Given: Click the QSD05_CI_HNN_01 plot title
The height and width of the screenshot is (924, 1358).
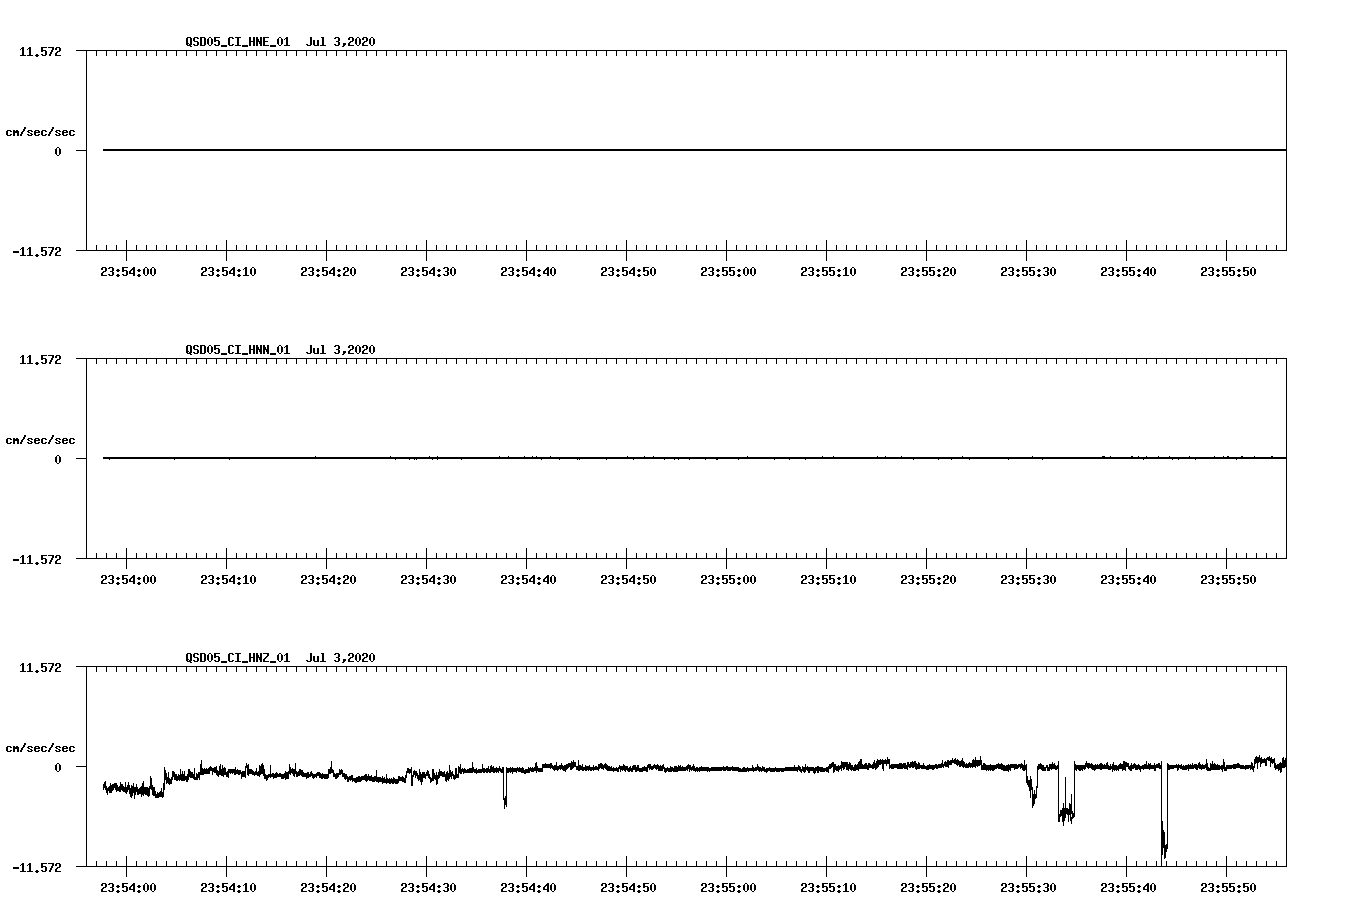Looking at the screenshot, I should pyautogui.click(x=280, y=349).
